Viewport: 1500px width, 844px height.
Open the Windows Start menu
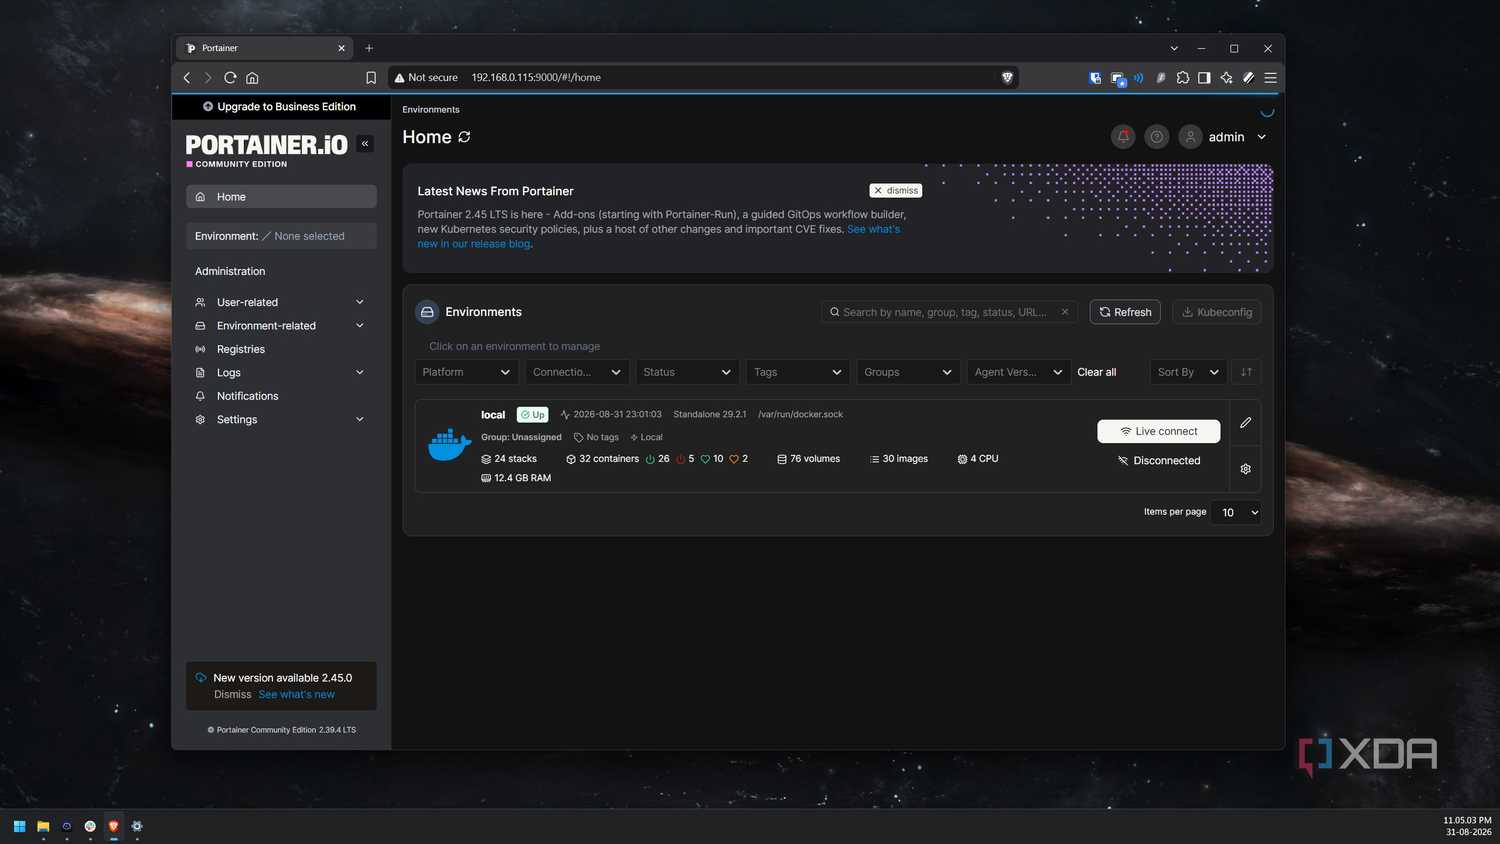(19, 826)
